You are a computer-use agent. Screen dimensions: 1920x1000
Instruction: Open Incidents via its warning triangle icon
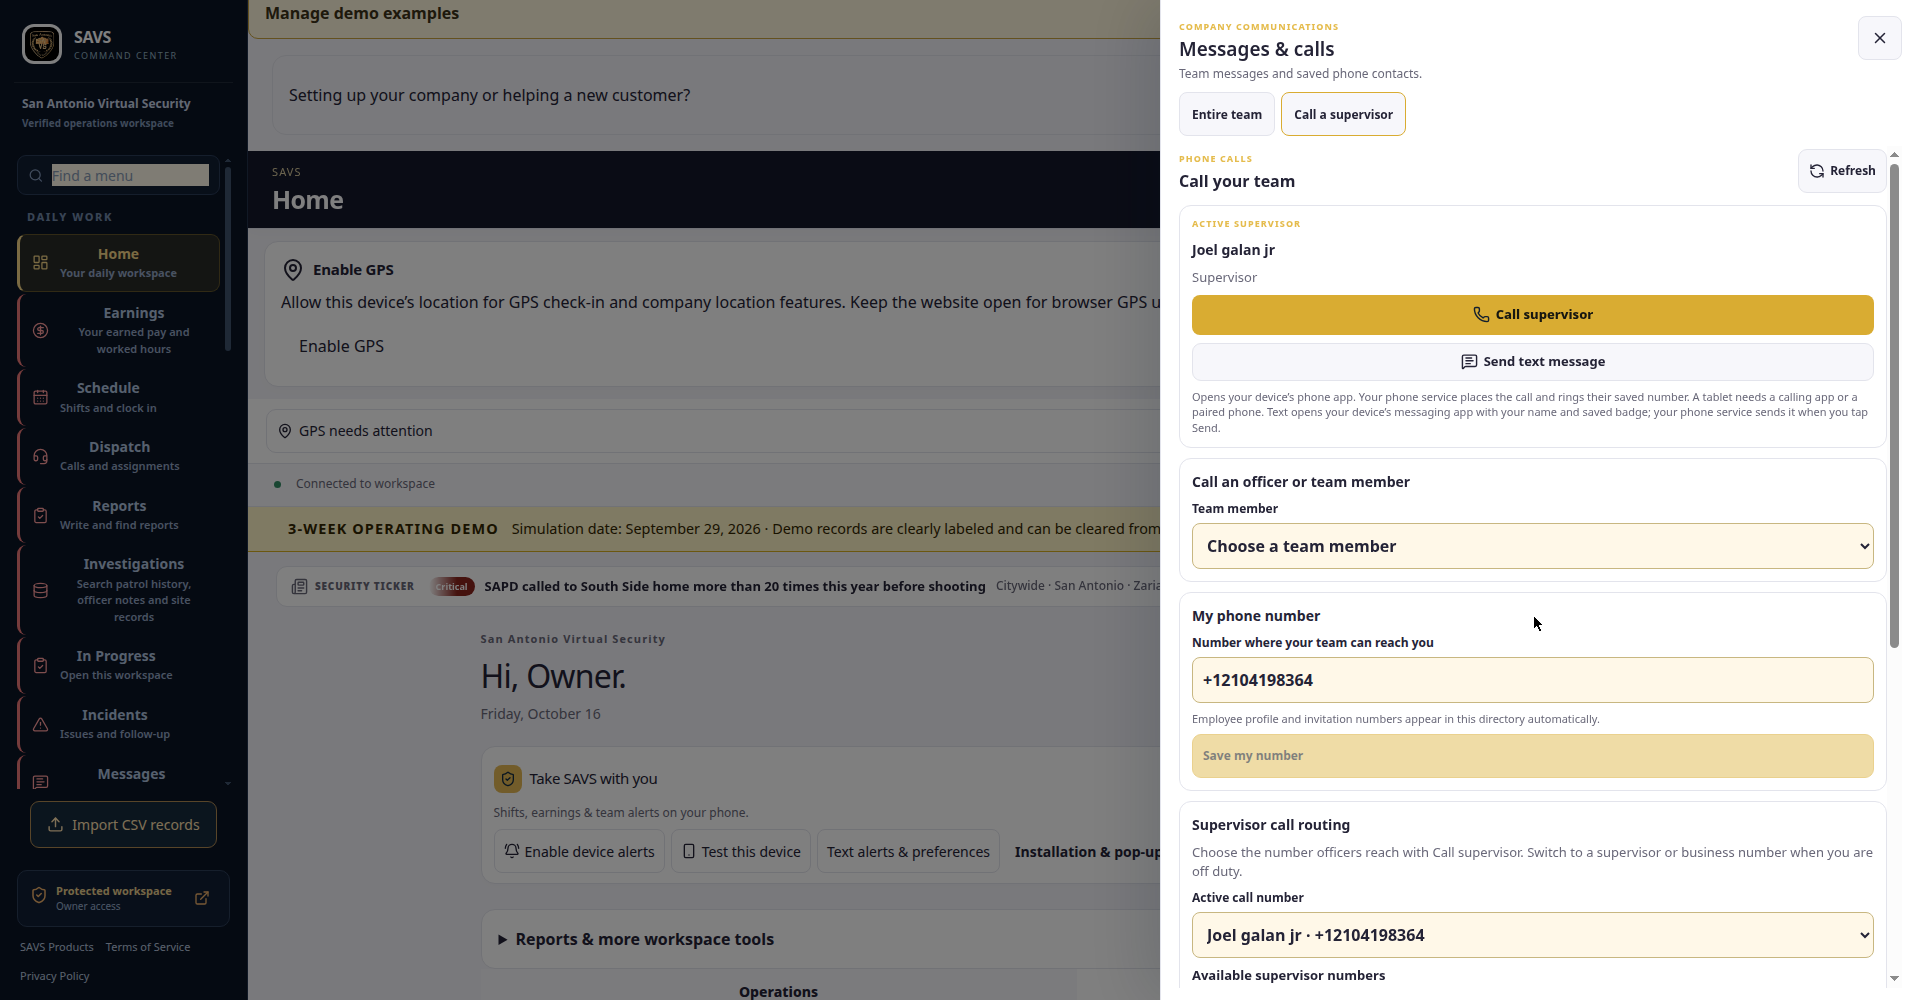tap(41, 724)
